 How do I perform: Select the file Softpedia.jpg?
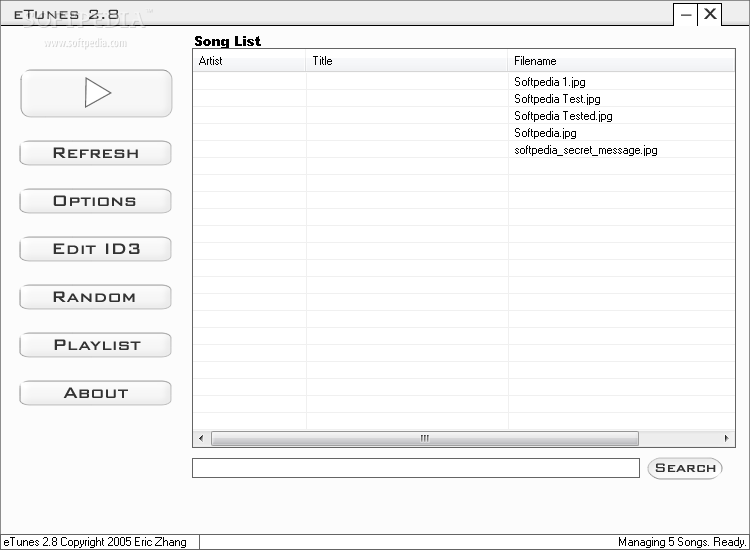coord(545,133)
